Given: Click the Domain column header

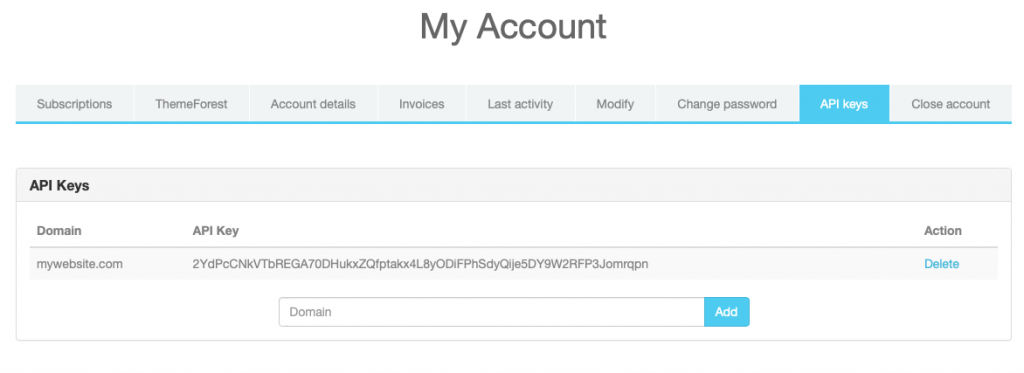Looking at the screenshot, I should (59, 231).
